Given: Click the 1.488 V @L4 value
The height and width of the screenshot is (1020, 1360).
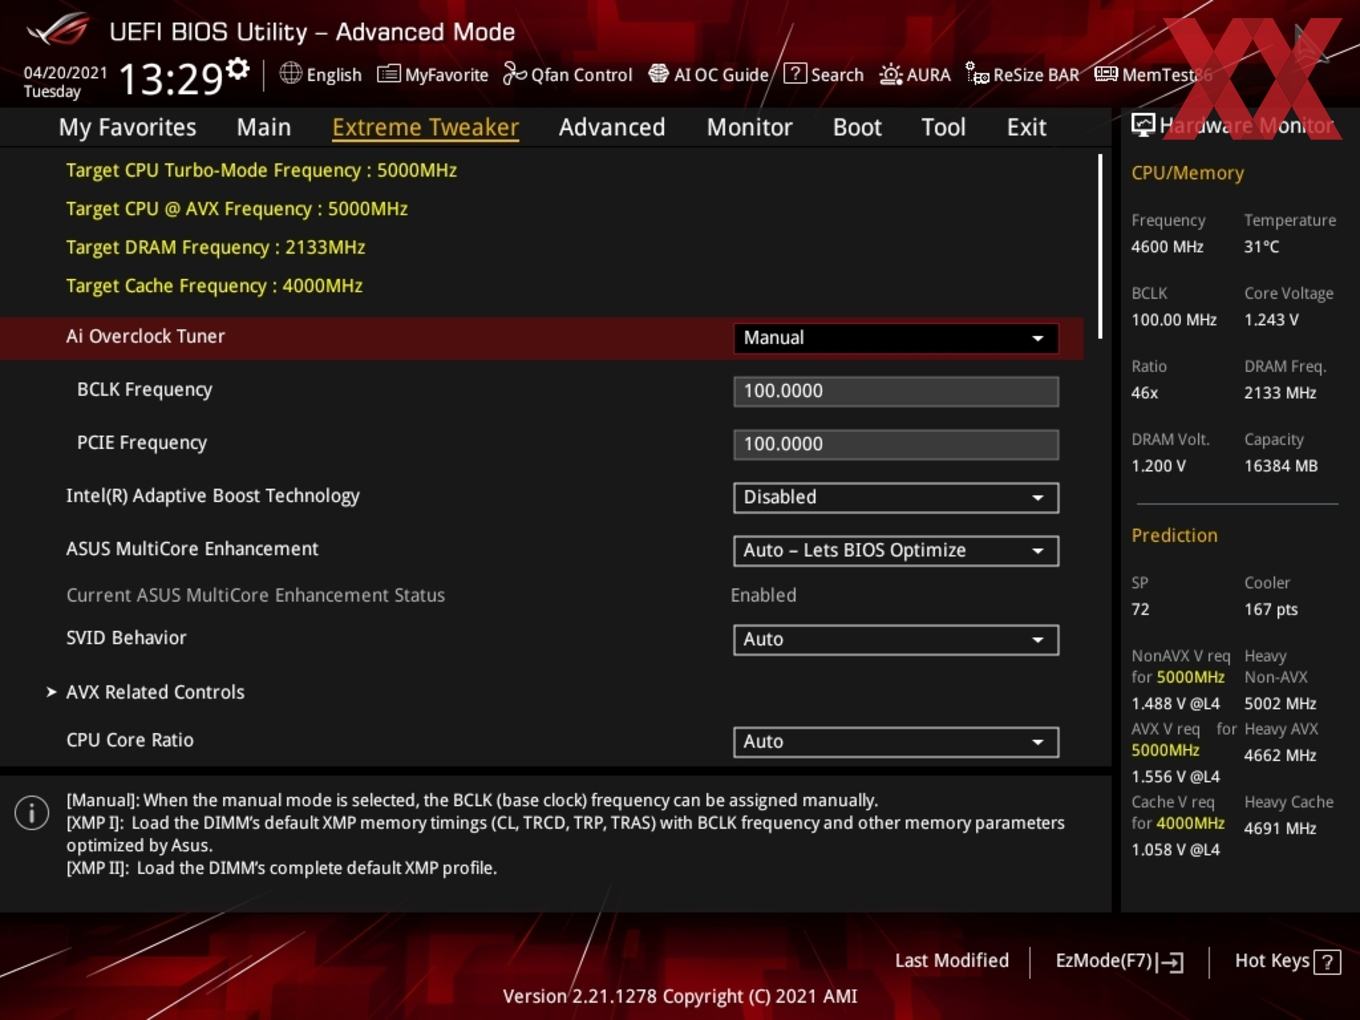Looking at the screenshot, I should click(1175, 704).
